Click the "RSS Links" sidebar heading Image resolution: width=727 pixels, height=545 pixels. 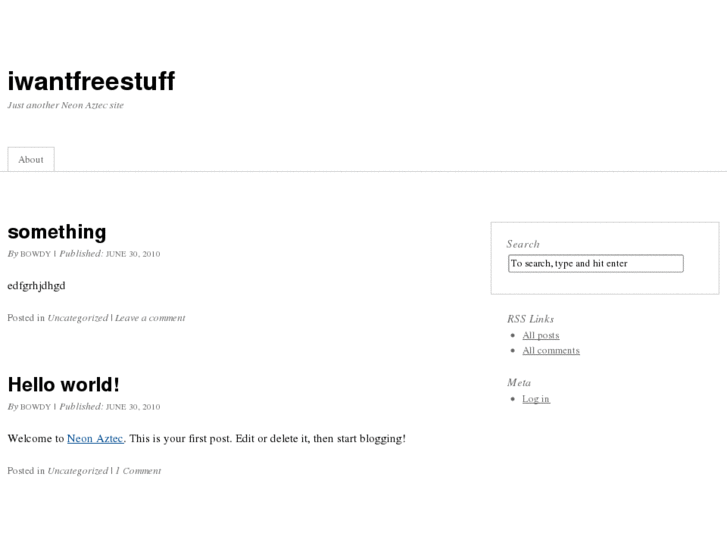(x=530, y=319)
